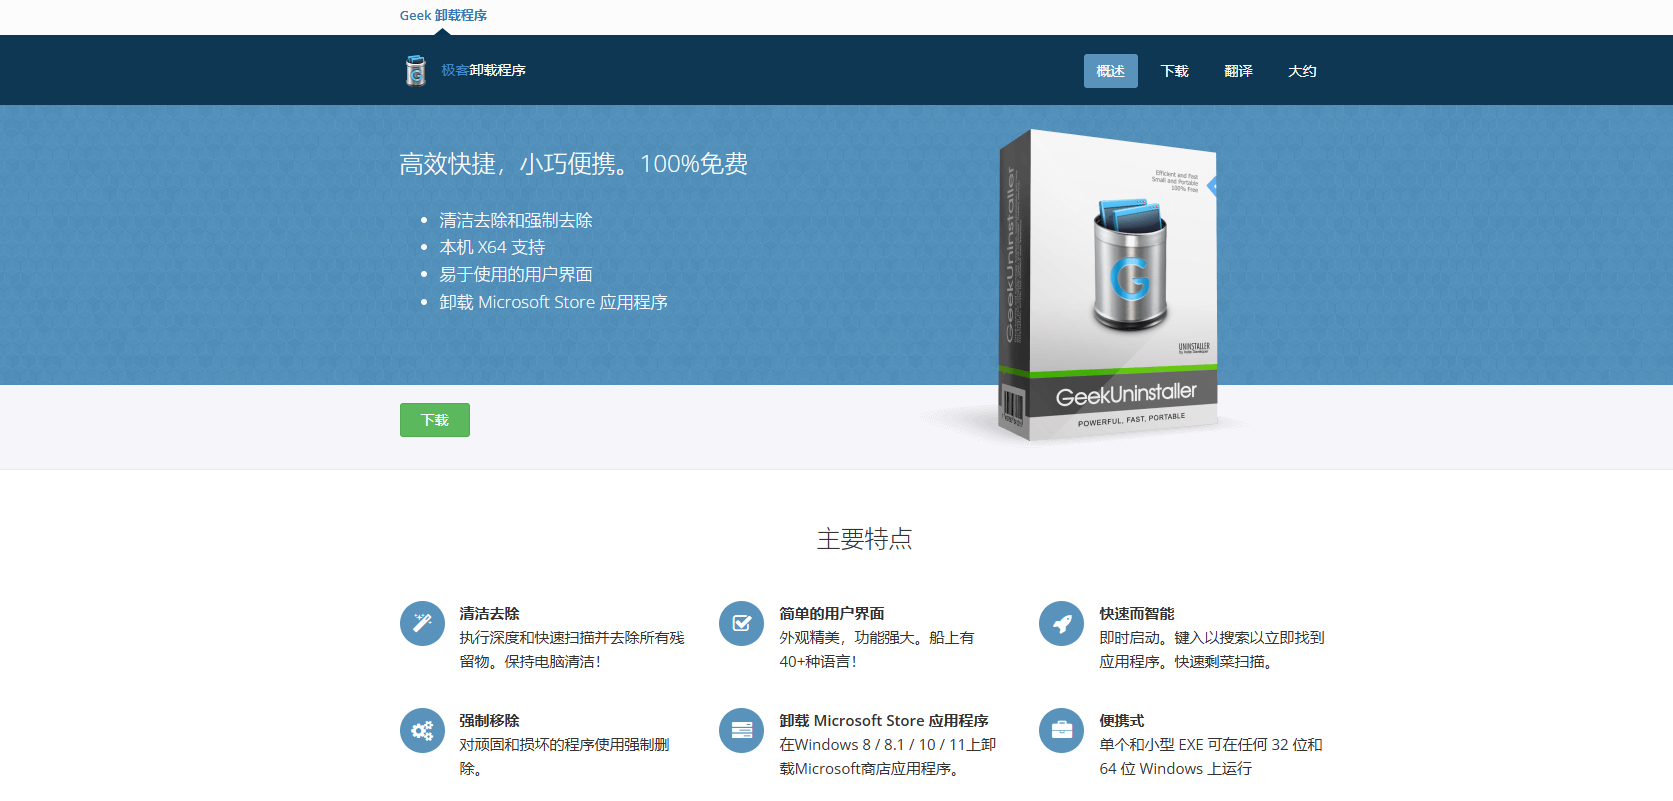
Task: Click the checkmark icon for 简单的用户界面
Action: pyautogui.click(x=742, y=623)
